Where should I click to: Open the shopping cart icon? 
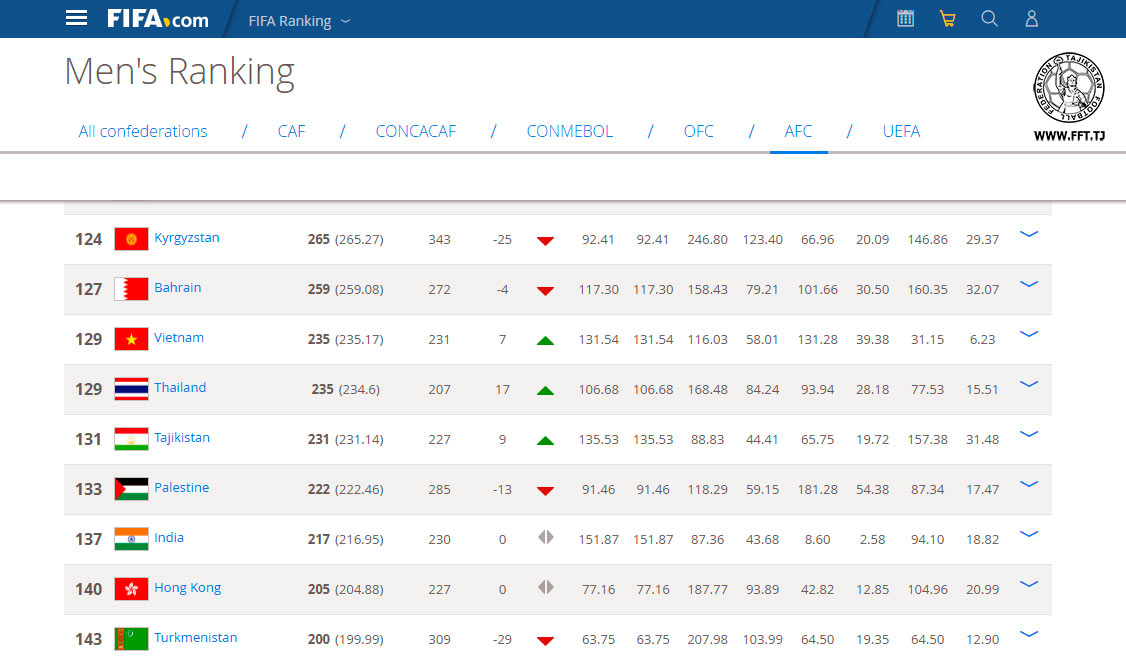tap(947, 18)
